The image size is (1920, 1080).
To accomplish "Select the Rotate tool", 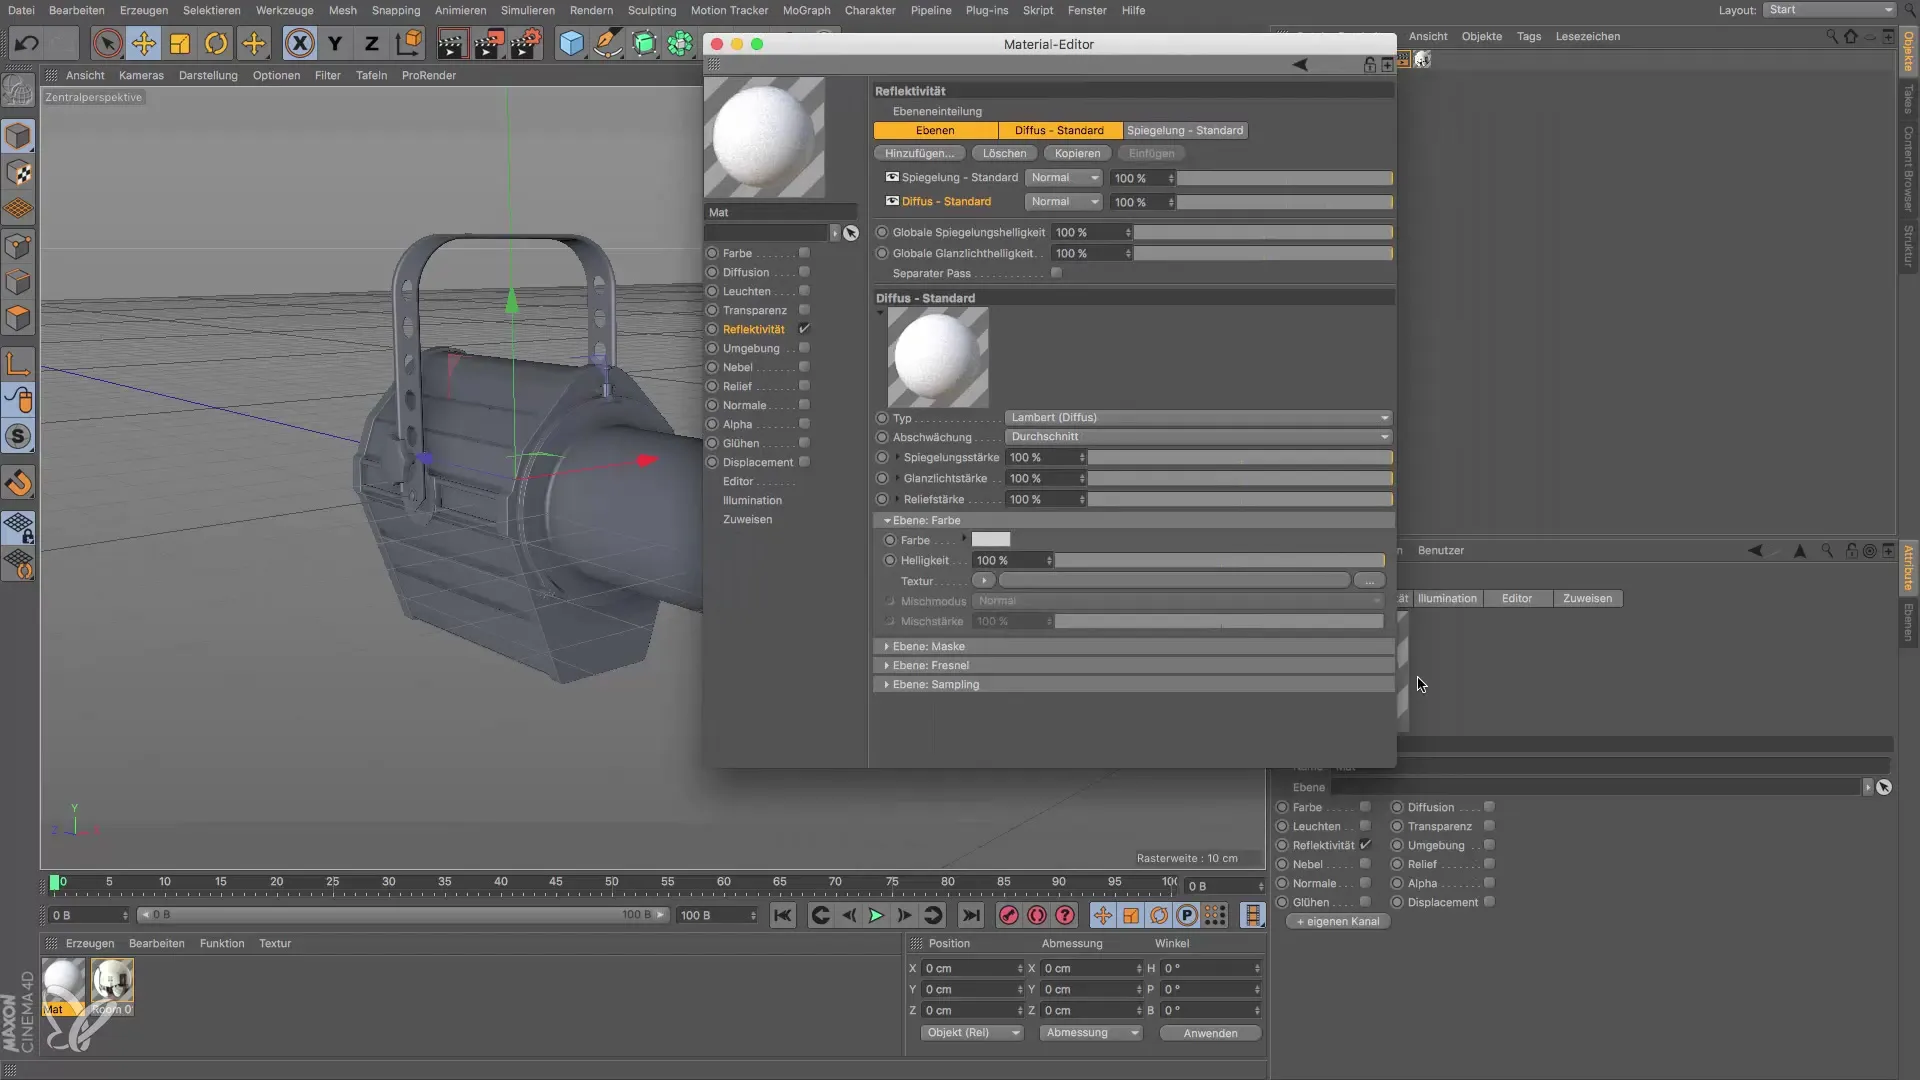I will pos(216,43).
